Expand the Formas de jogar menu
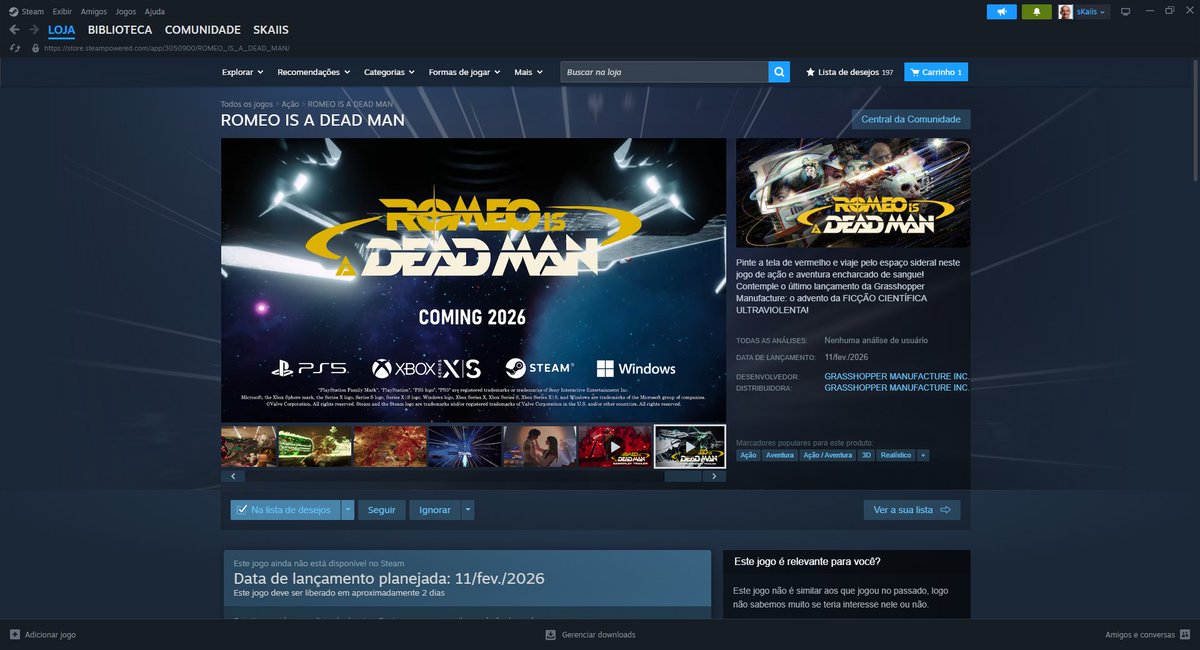The image size is (1200, 650). pyautogui.click(x=465, y=72)
